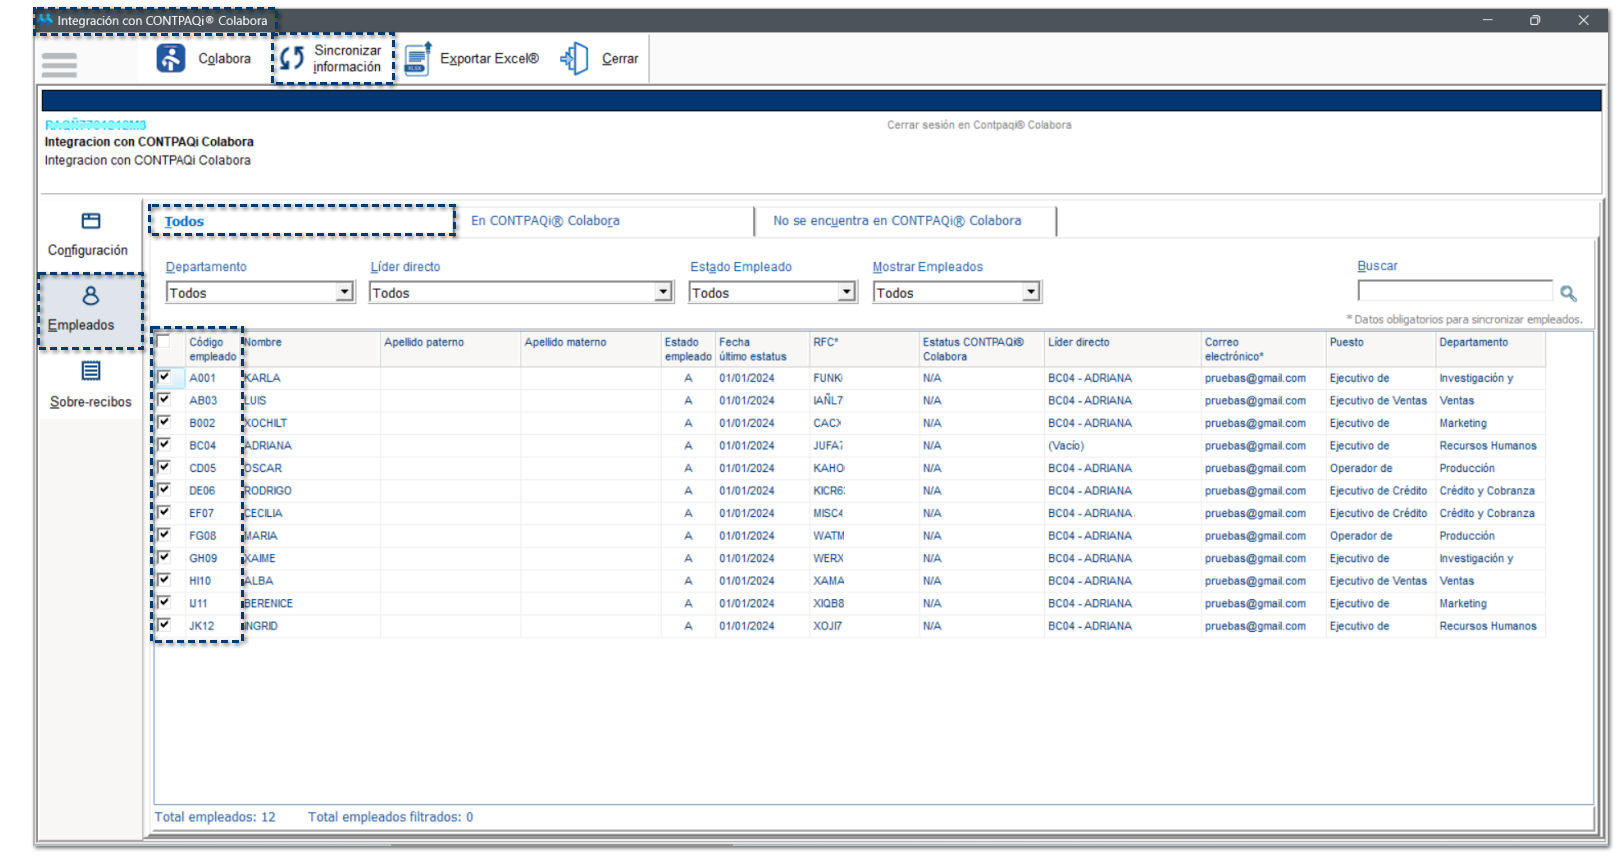Click the Sincronizar información icon
Image resolution: width=1617 pixels, height=855 pixels.
[x=291, y=59]
